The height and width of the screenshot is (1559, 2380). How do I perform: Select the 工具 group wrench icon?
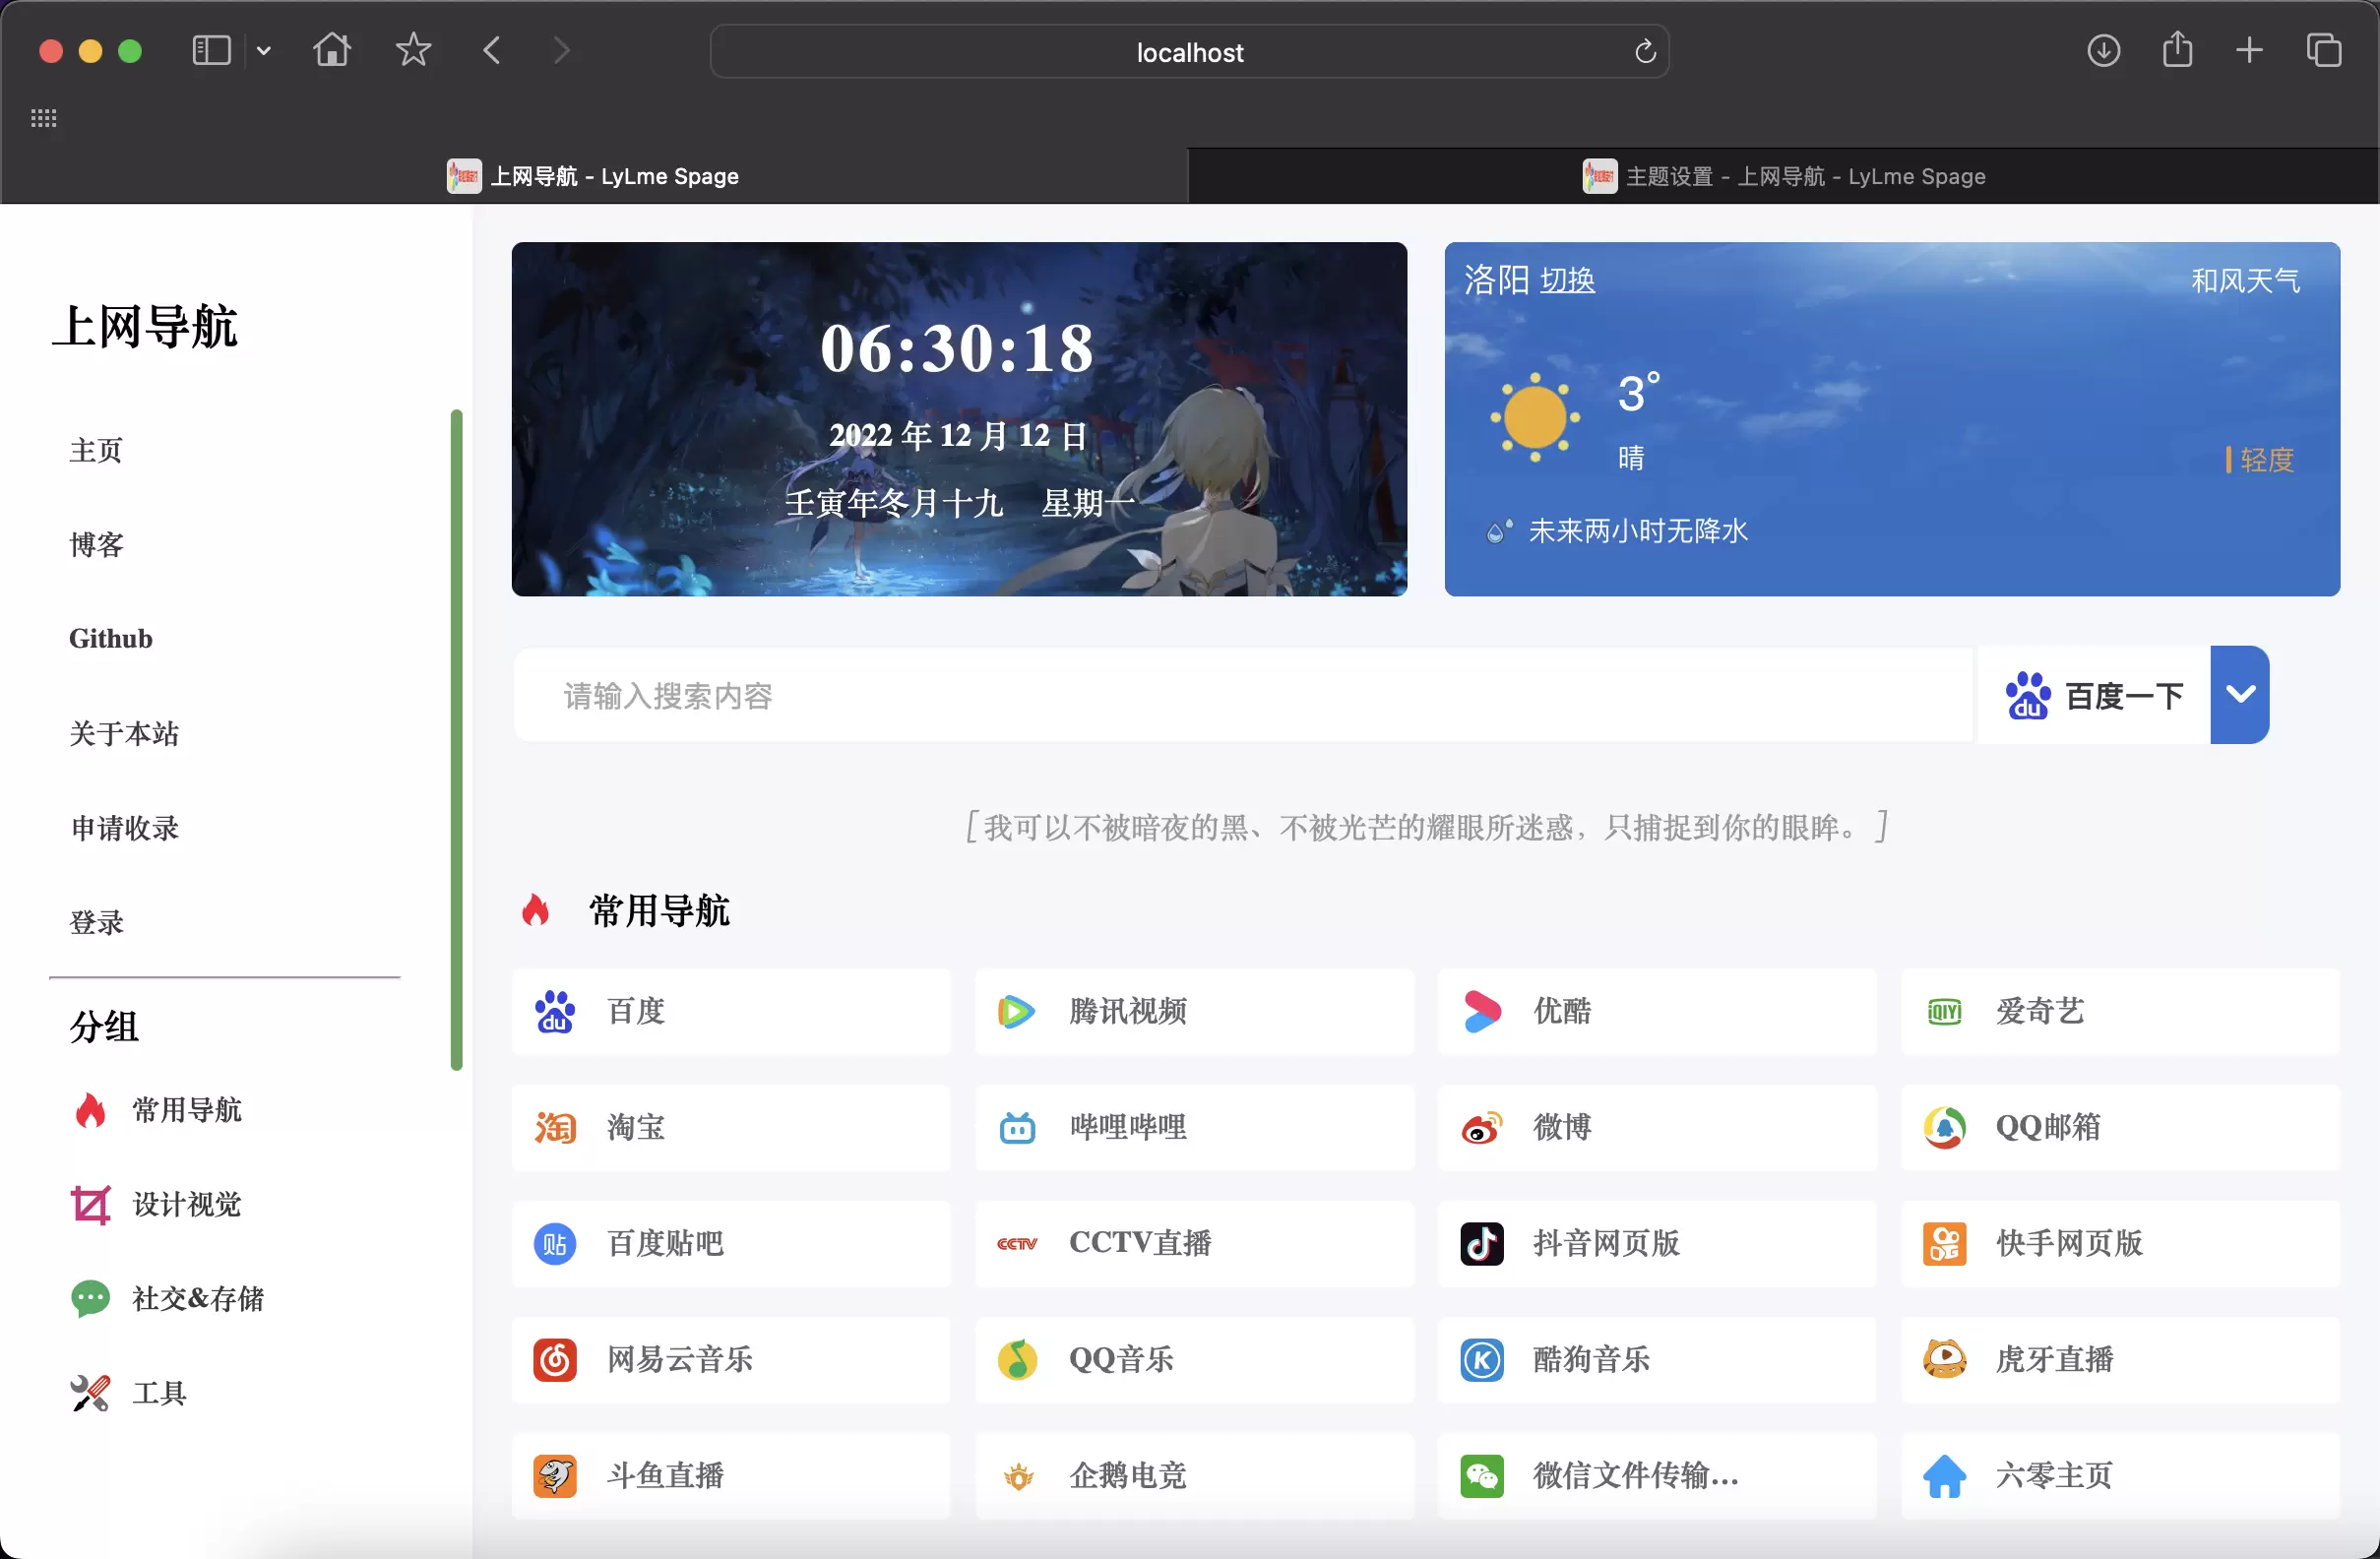click(x=91, y=1393)
